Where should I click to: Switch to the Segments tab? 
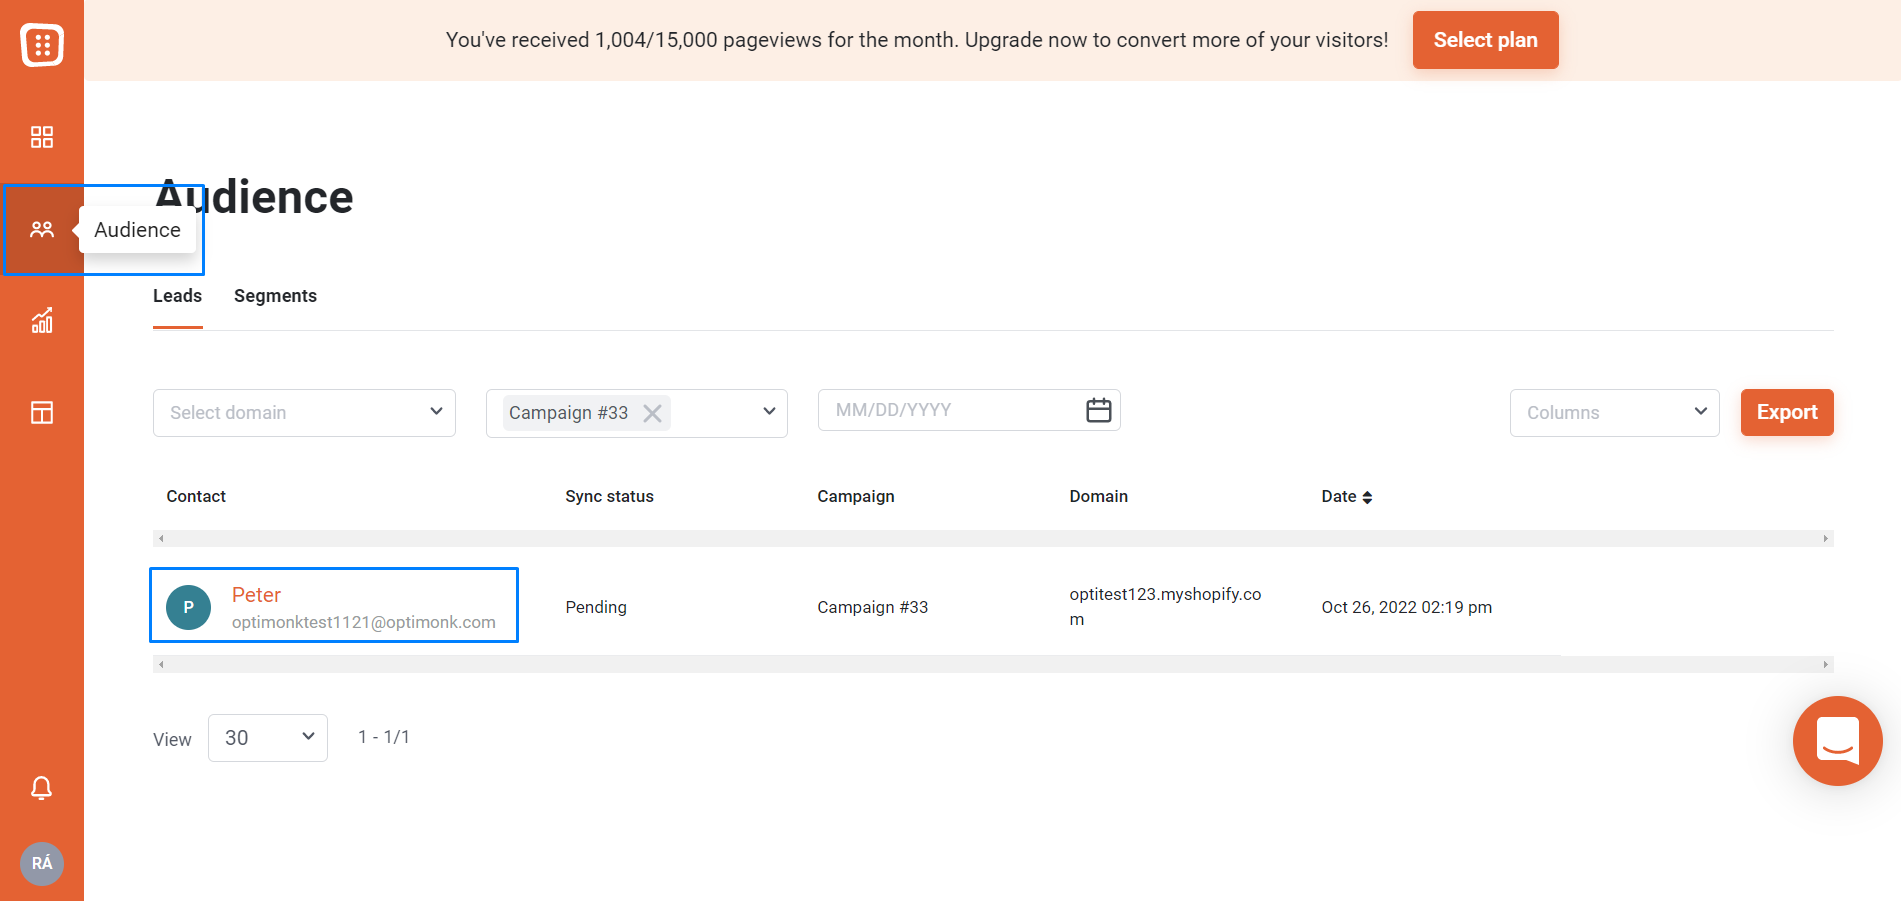(275, 296)
